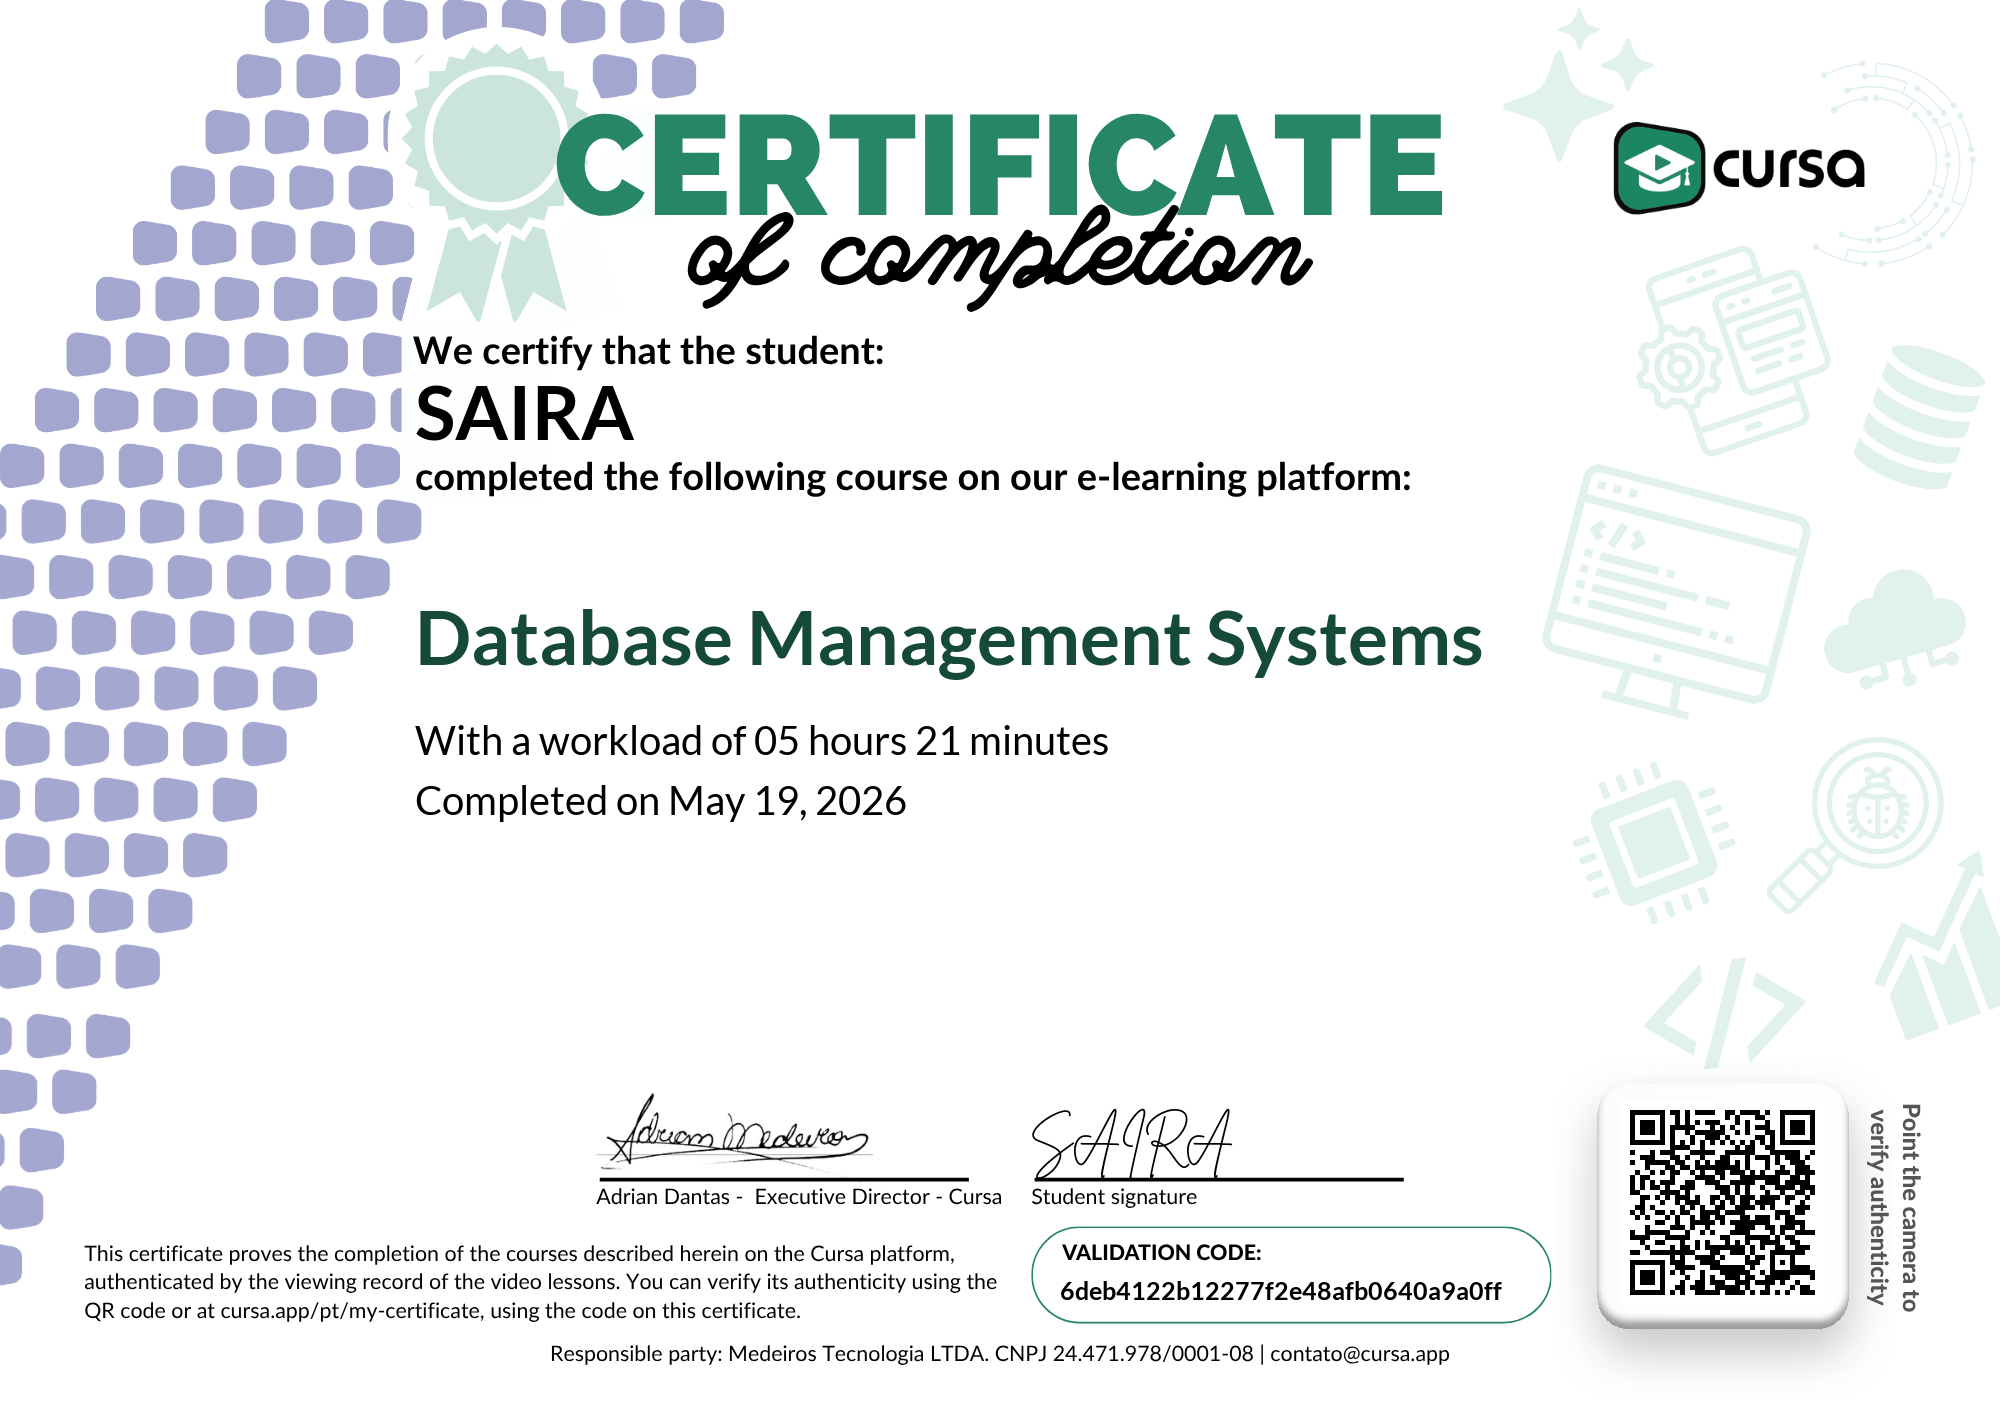The image size is (2000, 1414).
Task: Click the certificate proof disclaimer paragraph
Action: coord(540,1282)
